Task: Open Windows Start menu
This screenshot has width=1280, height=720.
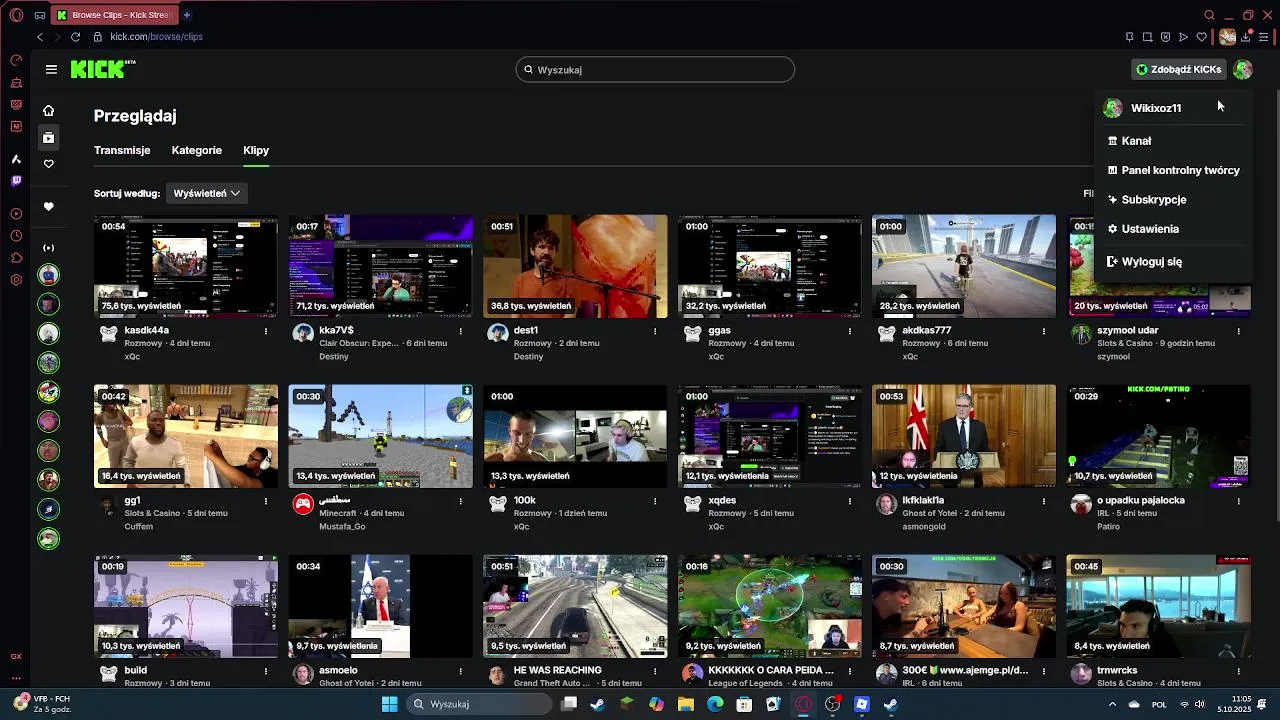Action: click(389, 704)
